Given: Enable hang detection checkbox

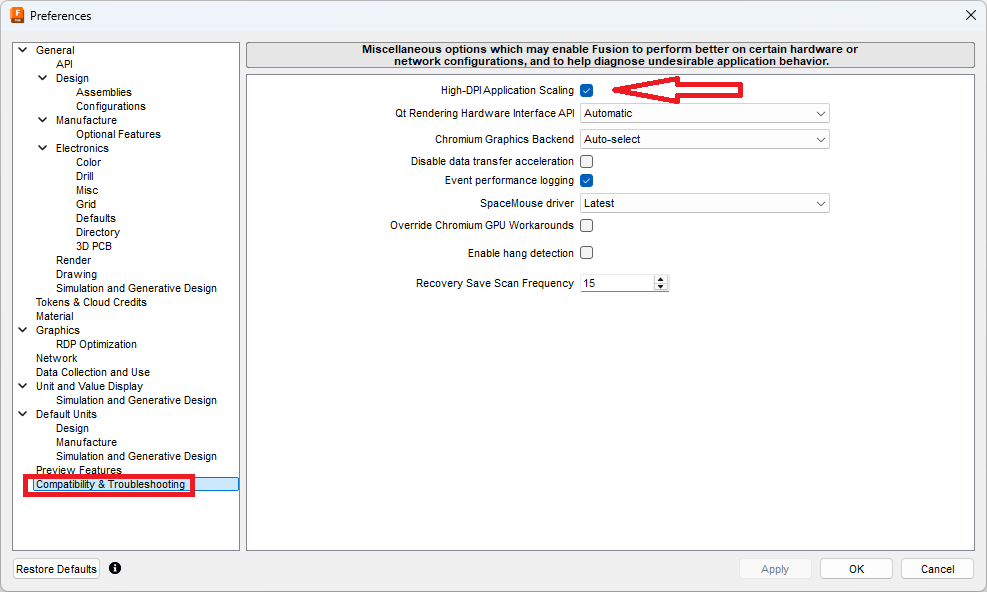Looking at the screenshot, I should [587, 253].
